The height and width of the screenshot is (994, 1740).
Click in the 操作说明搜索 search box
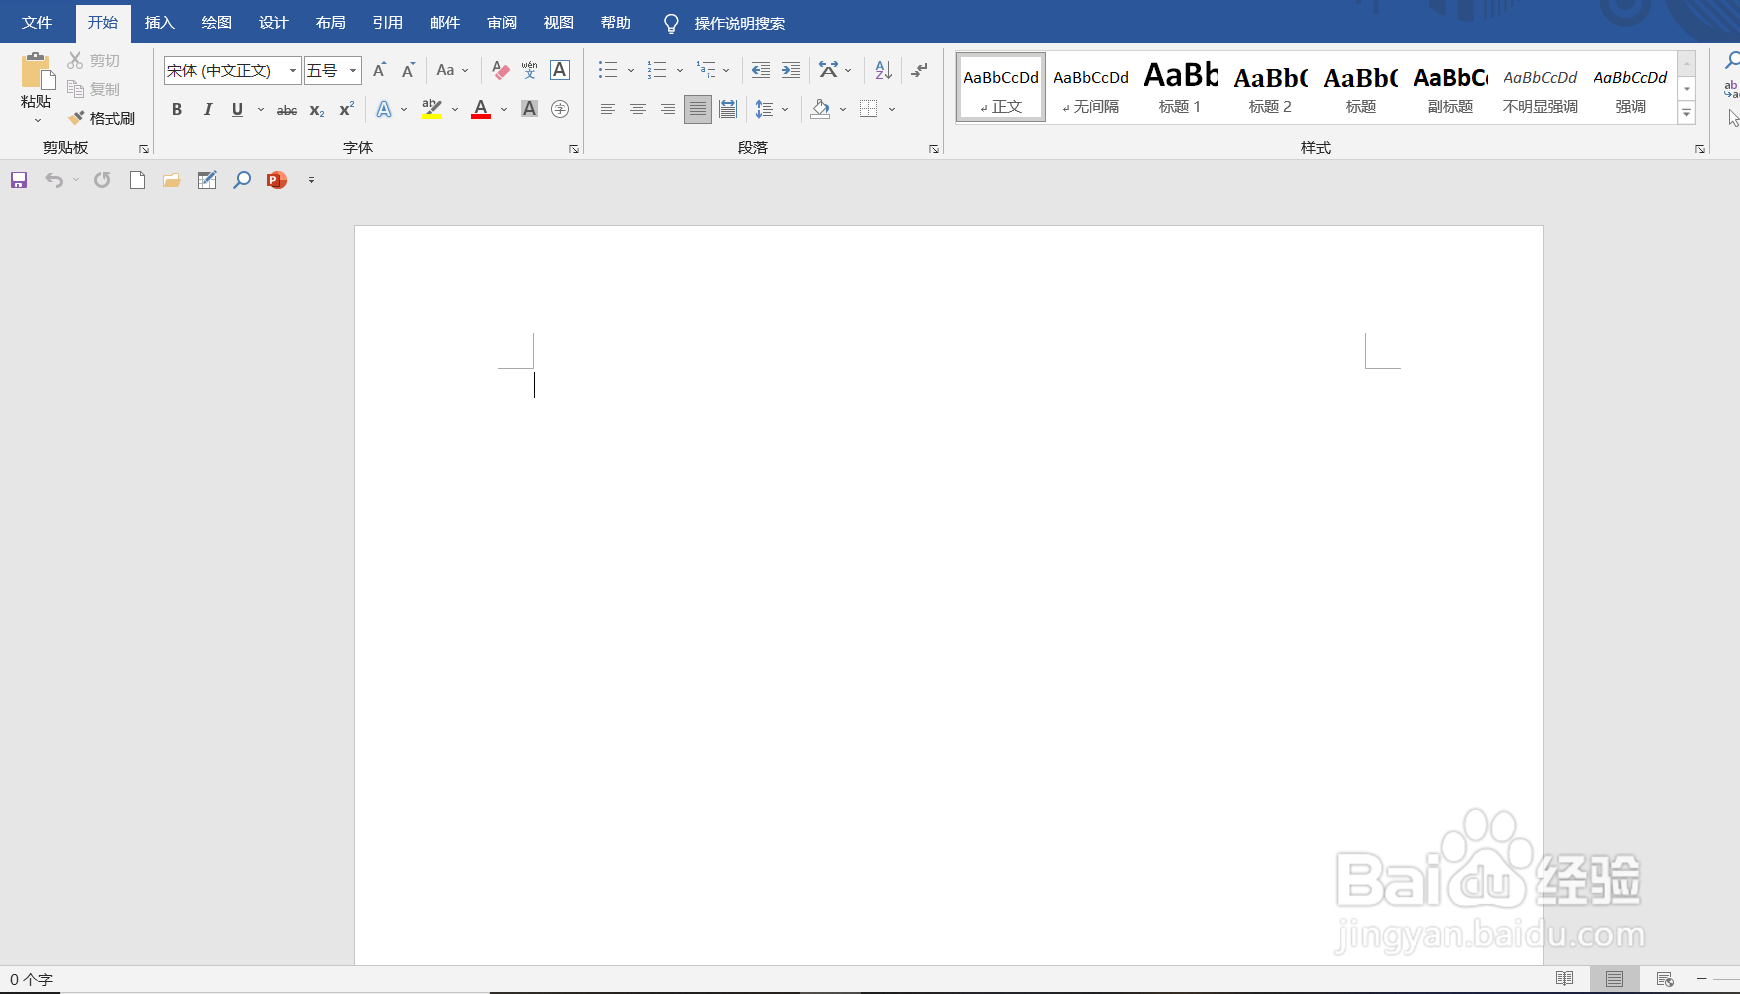coord(740,23)
